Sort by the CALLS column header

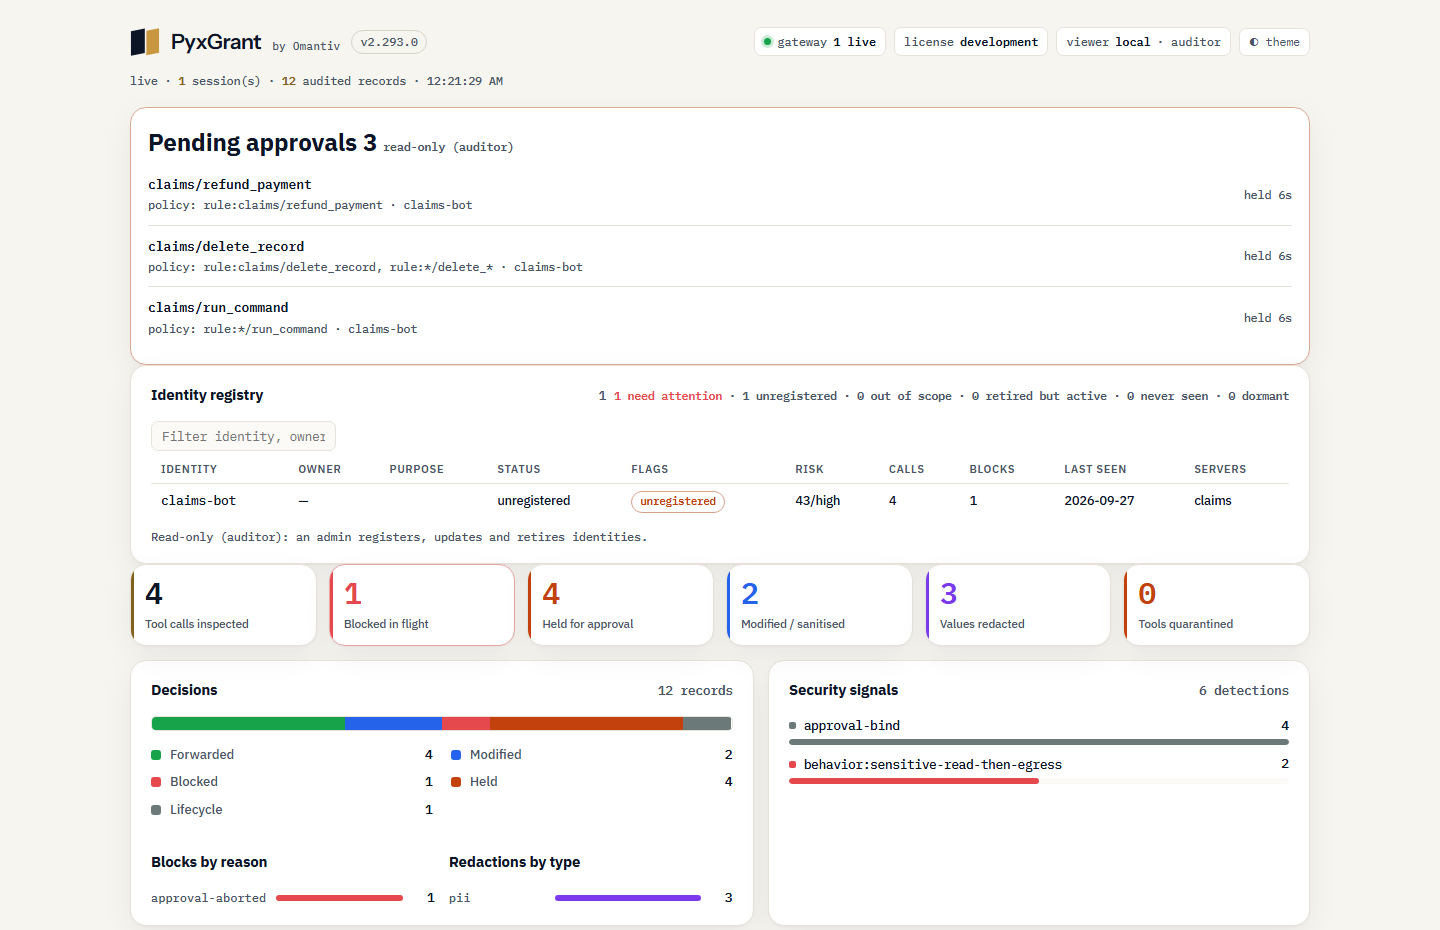coord(906,469)
